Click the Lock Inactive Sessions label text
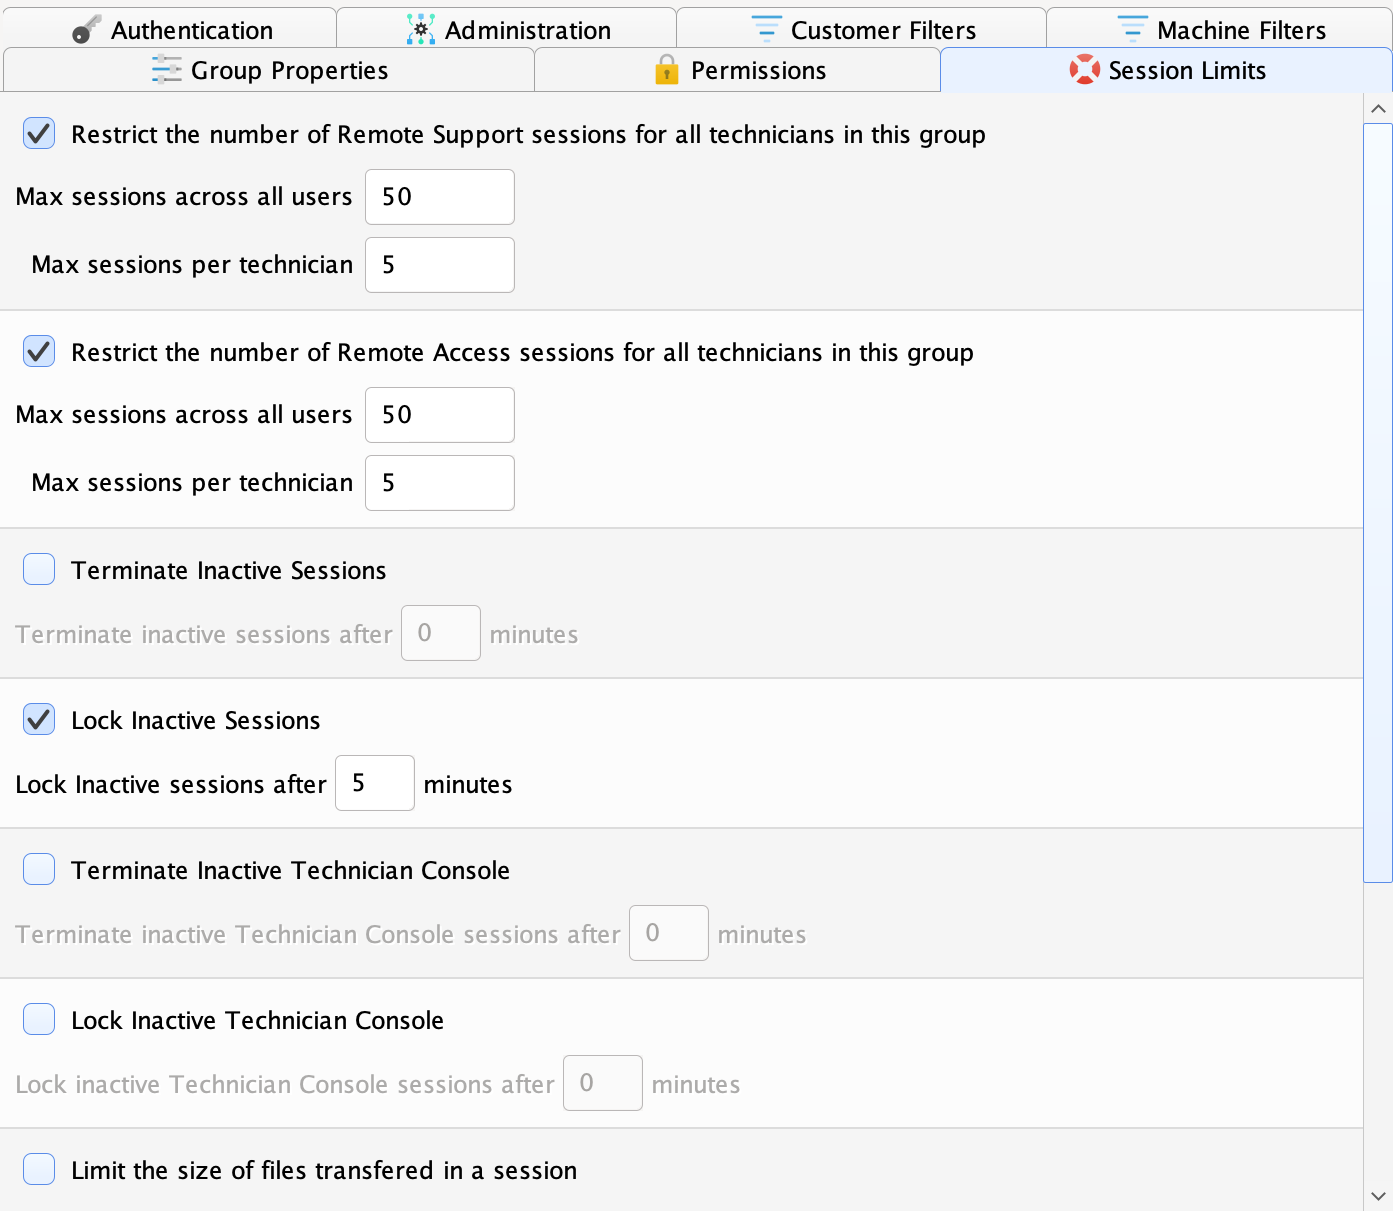Image resolution: width=1393 pixels, height=1211 pixels. (196, 720)
